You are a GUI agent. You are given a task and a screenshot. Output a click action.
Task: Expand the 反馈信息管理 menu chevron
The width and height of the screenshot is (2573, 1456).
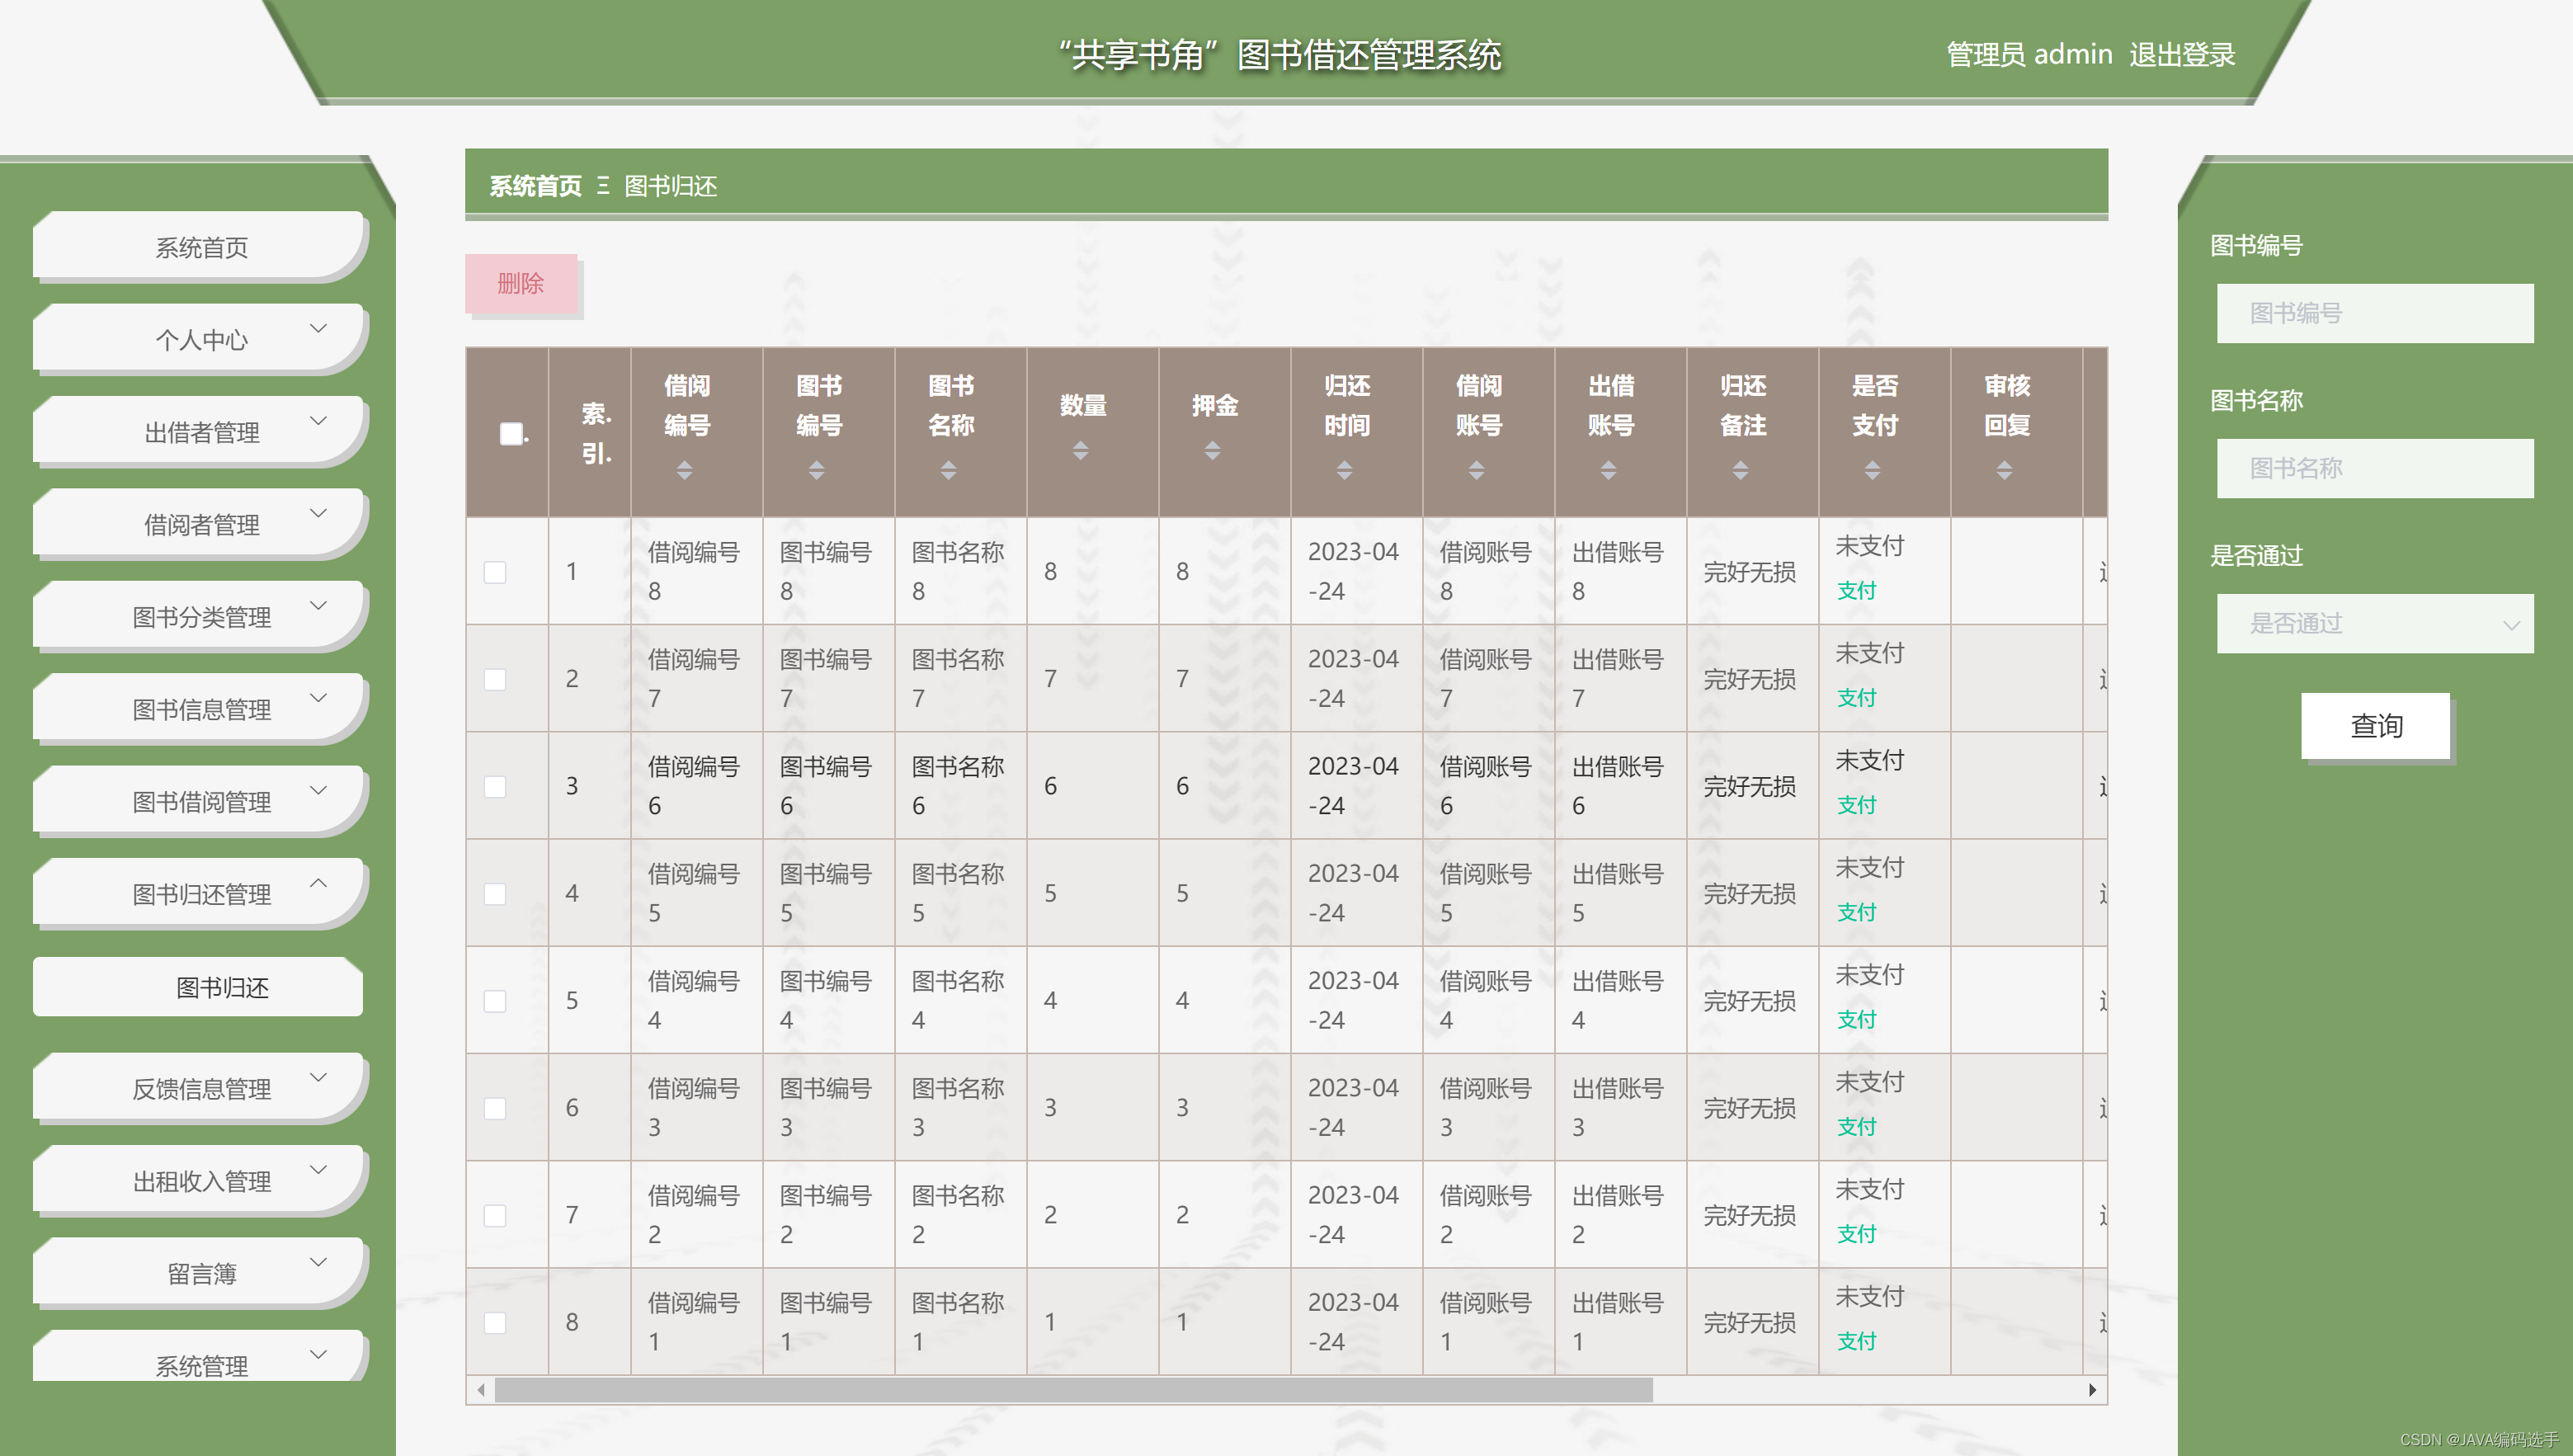point(319,1077)
